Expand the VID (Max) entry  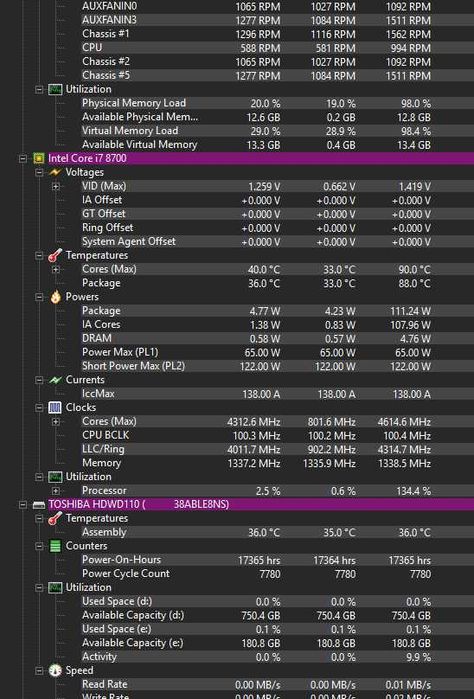(x=55, y=186)
